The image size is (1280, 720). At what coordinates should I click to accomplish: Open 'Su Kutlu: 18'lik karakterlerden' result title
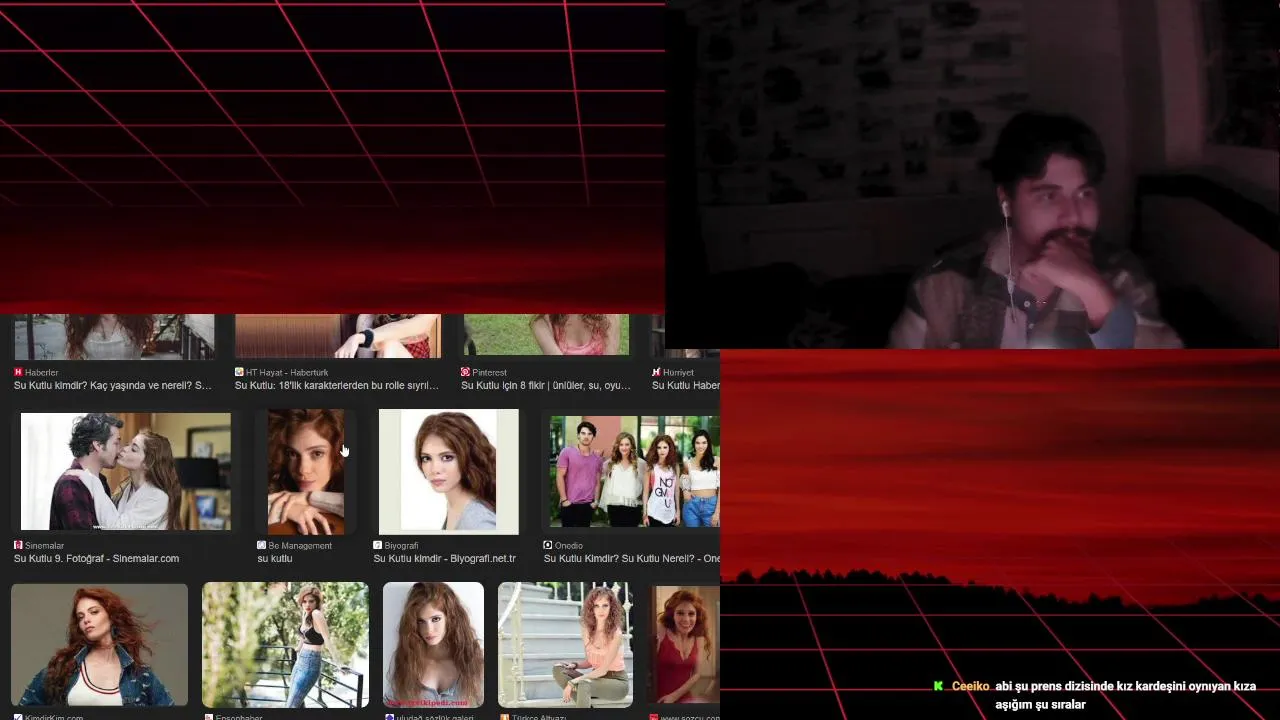tap(337, 385)
